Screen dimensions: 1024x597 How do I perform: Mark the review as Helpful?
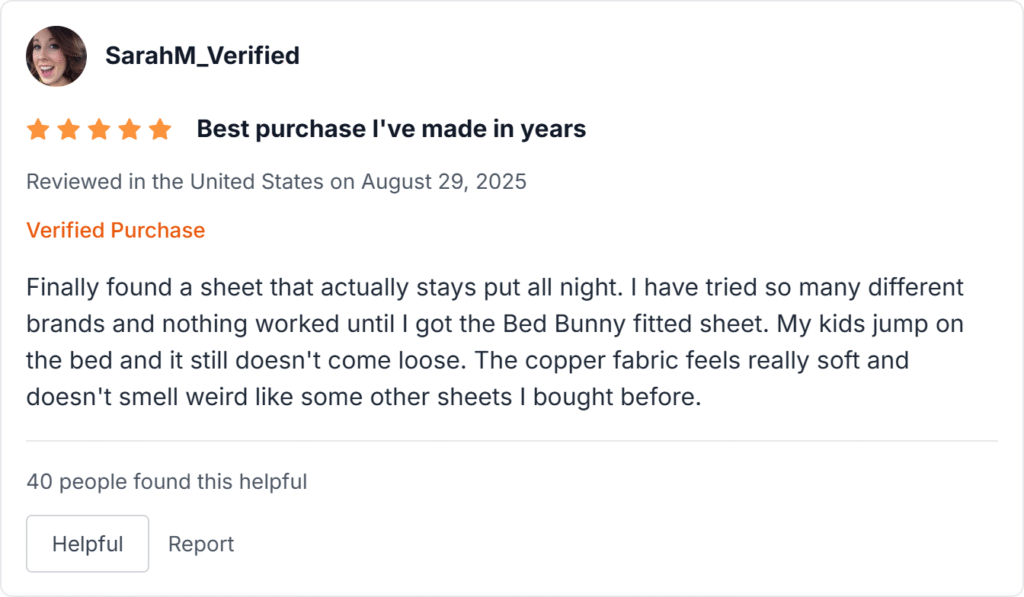(87, 544)
